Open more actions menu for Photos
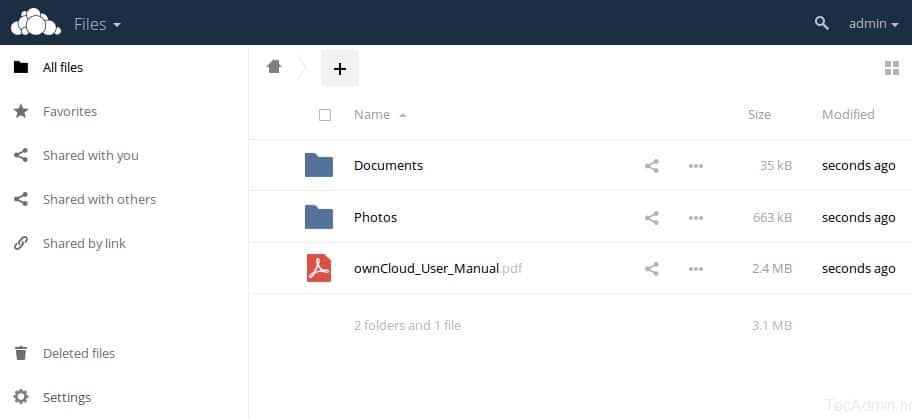The width and height of the screenshot is (912, 419). click(x=696, y=218)
